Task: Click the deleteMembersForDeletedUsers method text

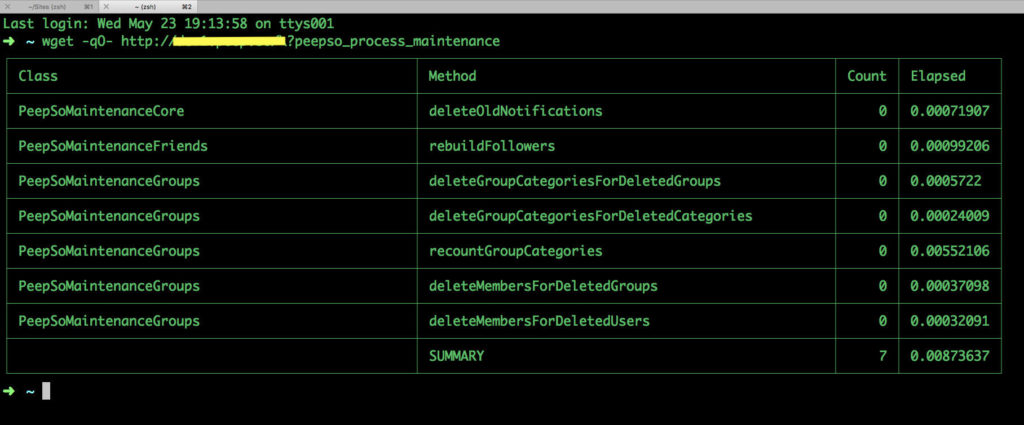Action: coord(539,321)
